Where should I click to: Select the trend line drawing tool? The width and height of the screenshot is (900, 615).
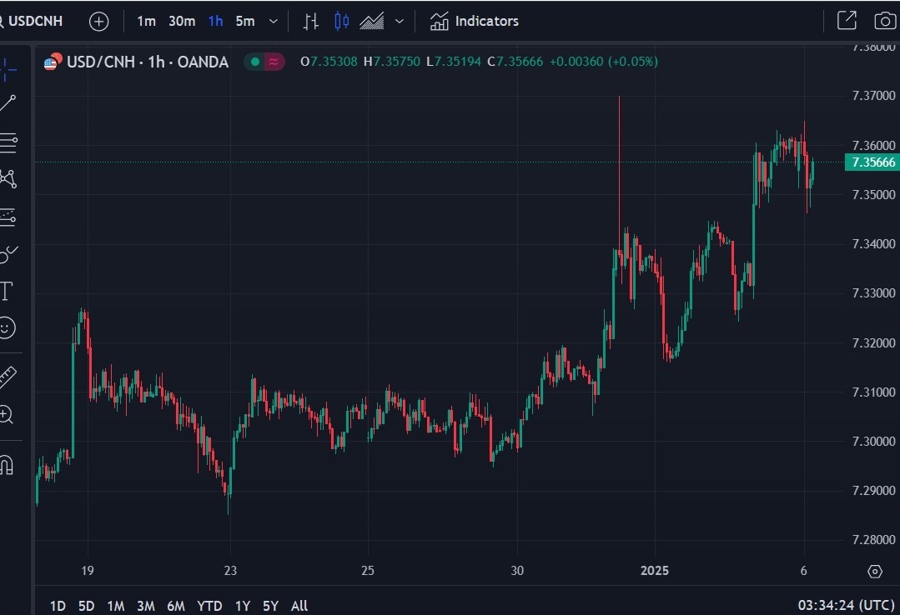point(10,103)
